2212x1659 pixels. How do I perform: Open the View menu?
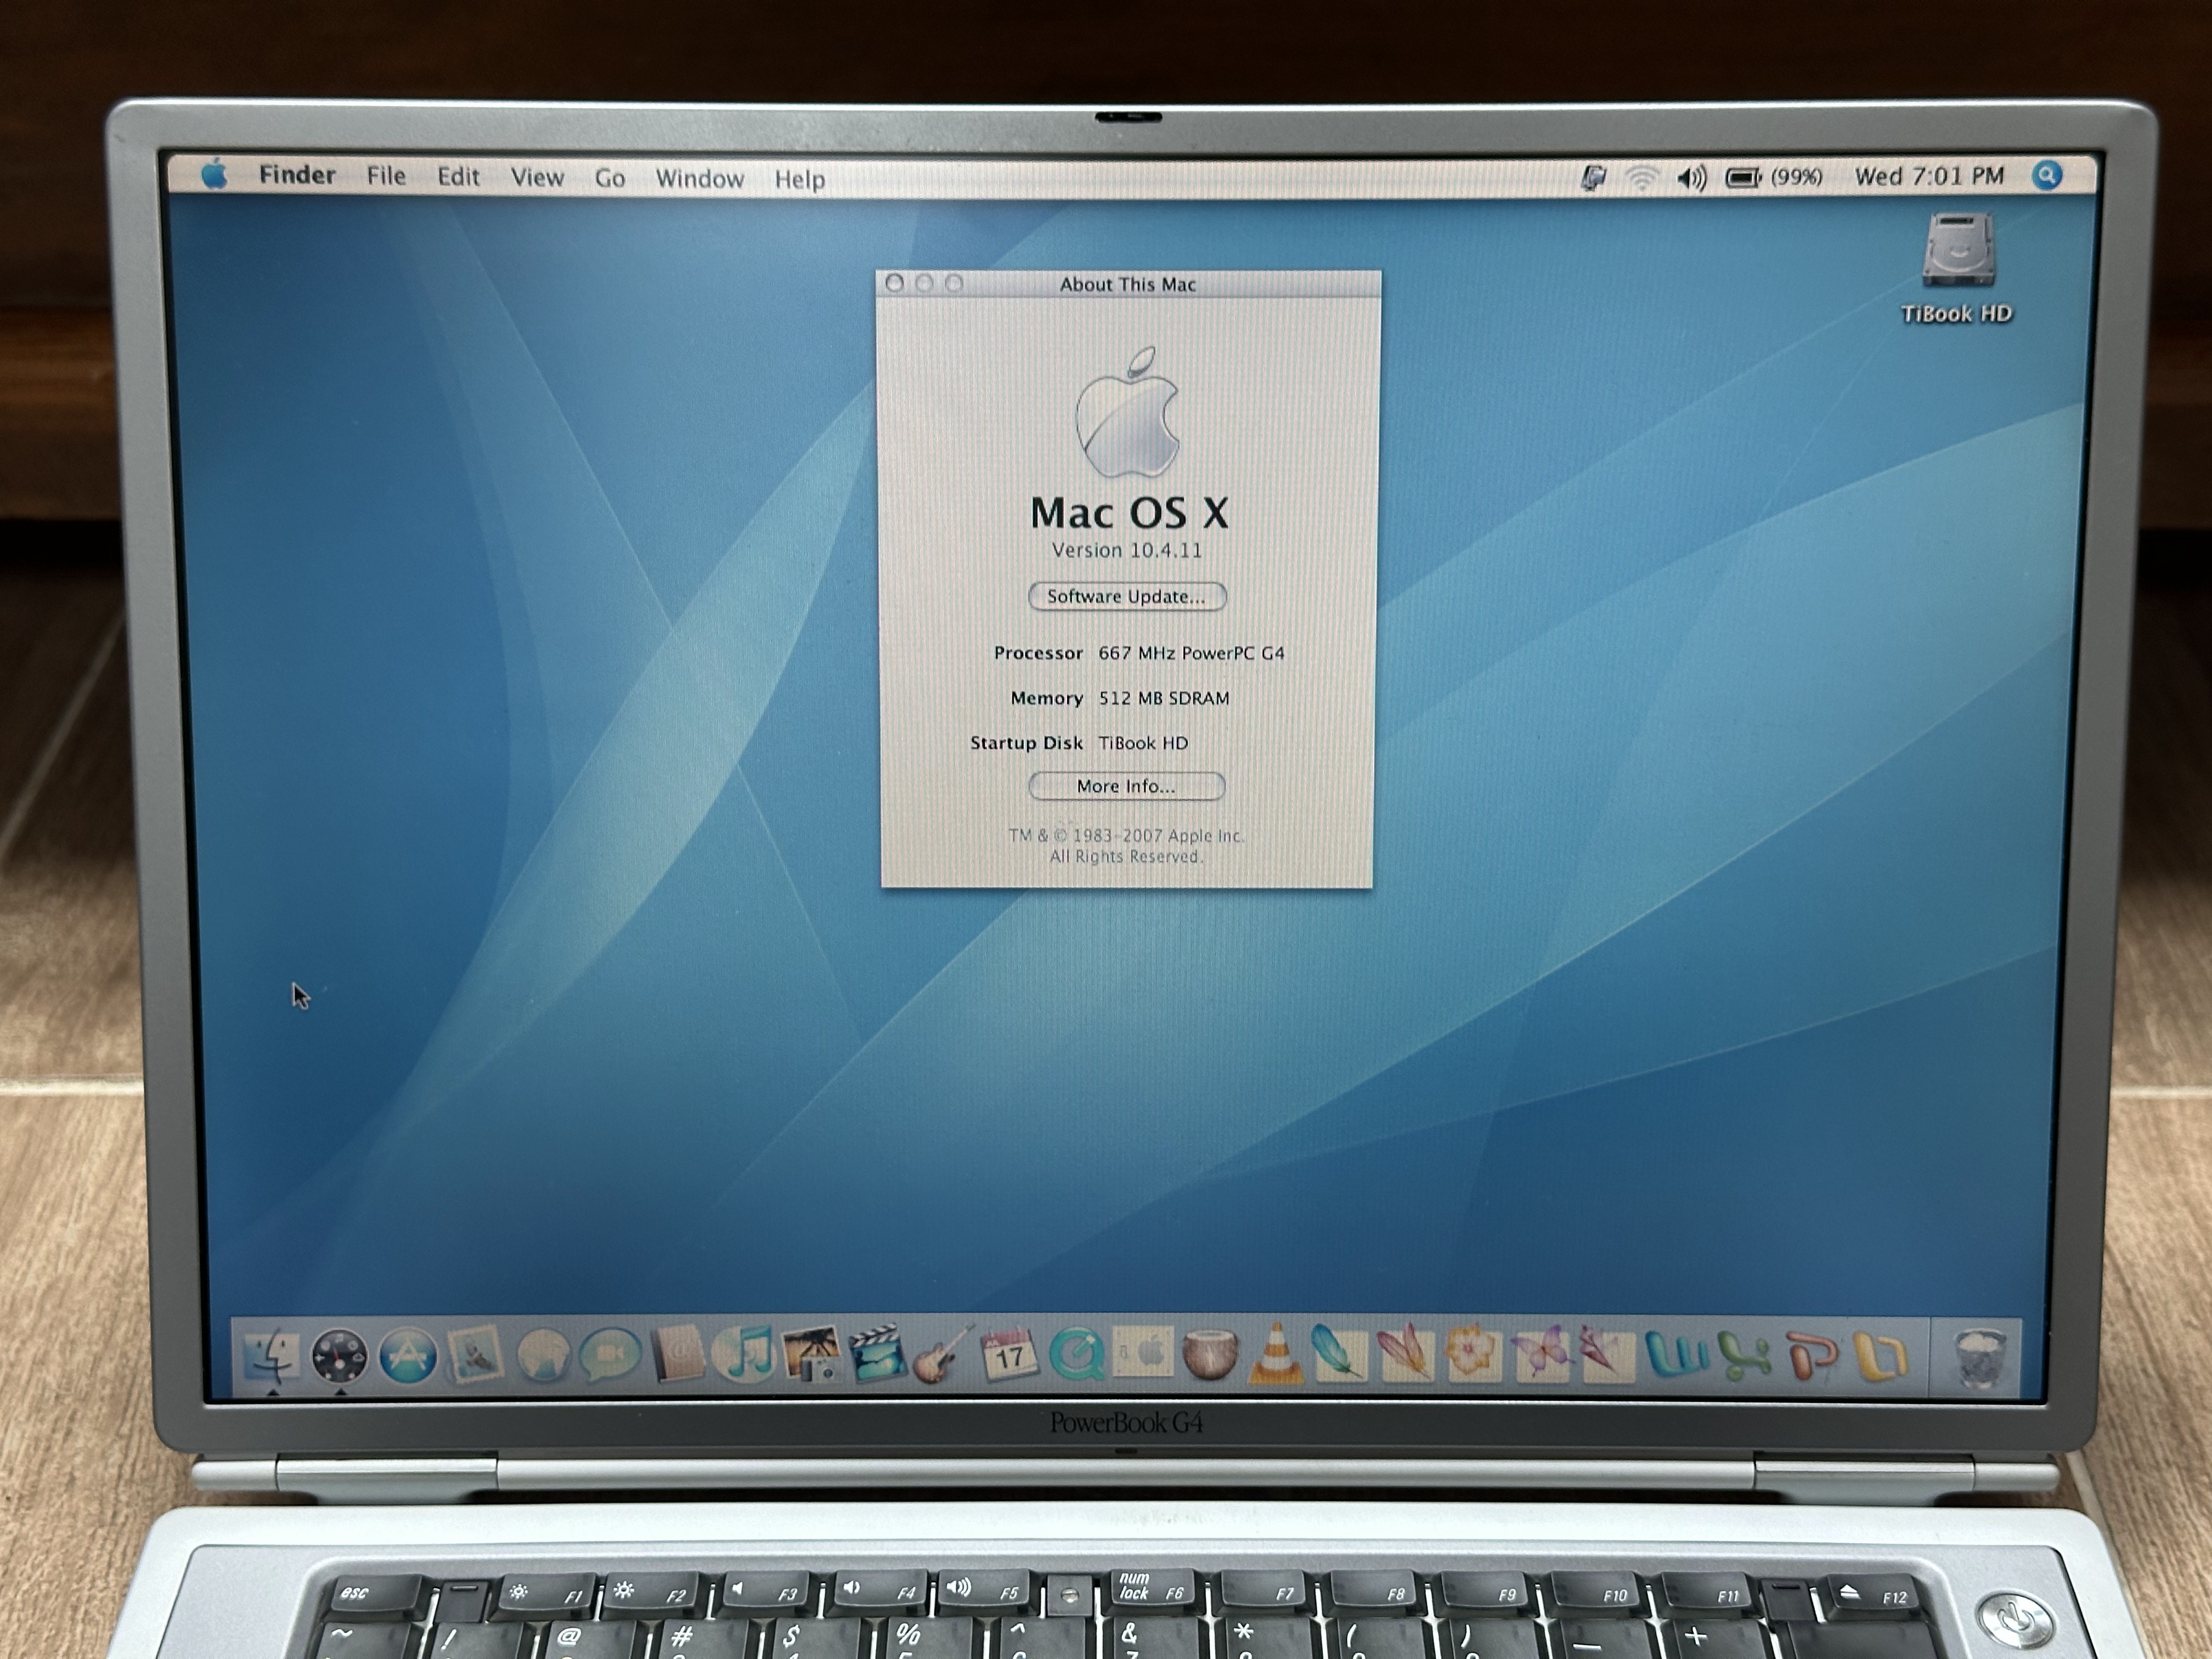click(537, 178)
